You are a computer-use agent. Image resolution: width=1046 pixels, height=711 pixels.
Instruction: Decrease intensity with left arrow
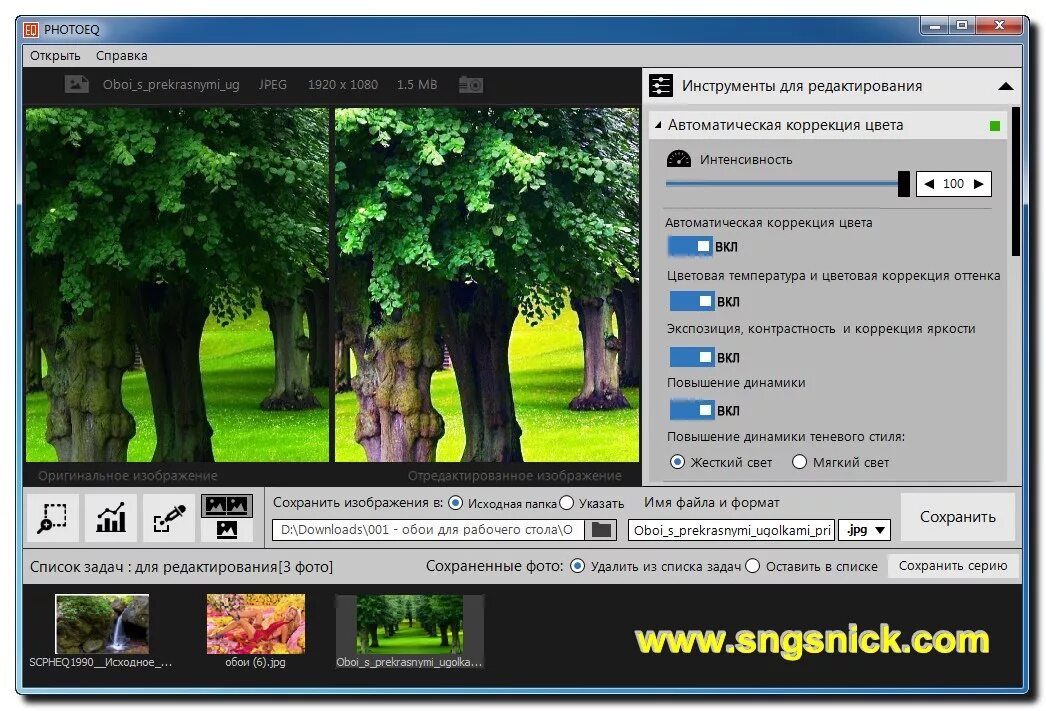pyautogui.click(x=929, y=184)
